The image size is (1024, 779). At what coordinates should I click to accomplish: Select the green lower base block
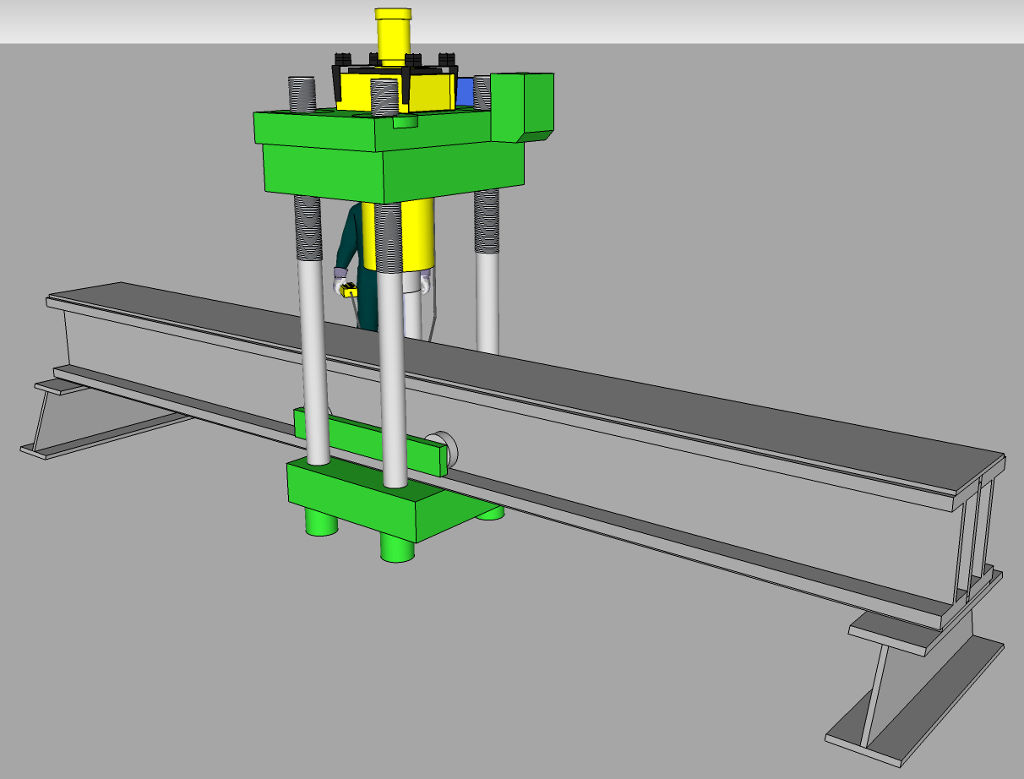pyautogui.click(x=370, y=495)
